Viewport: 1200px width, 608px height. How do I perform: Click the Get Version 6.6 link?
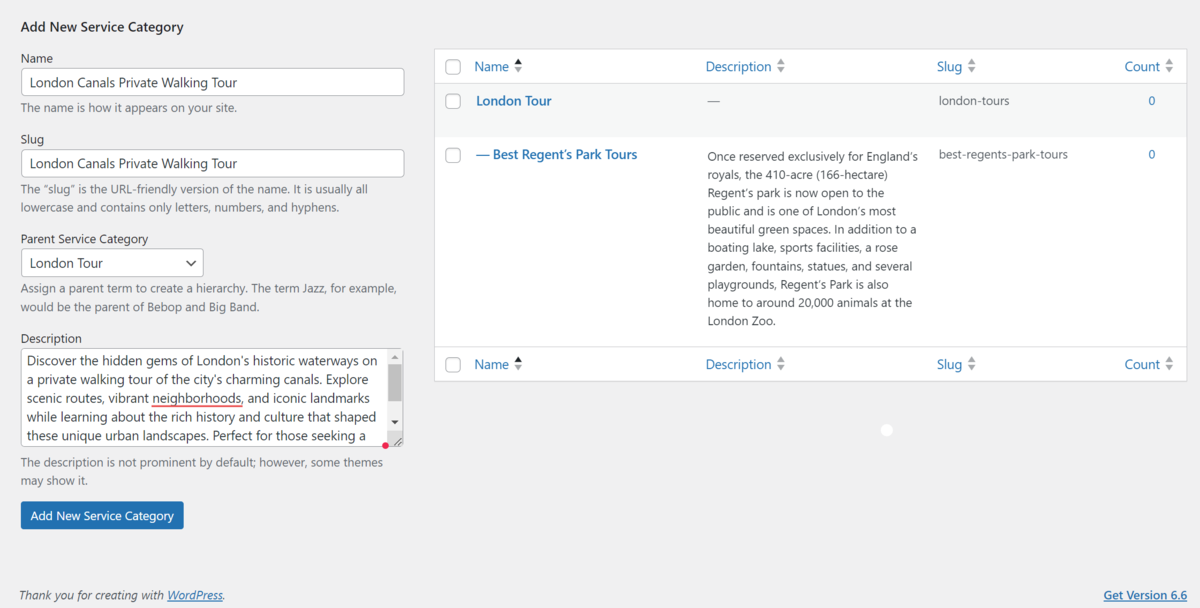click(1145, 595)
